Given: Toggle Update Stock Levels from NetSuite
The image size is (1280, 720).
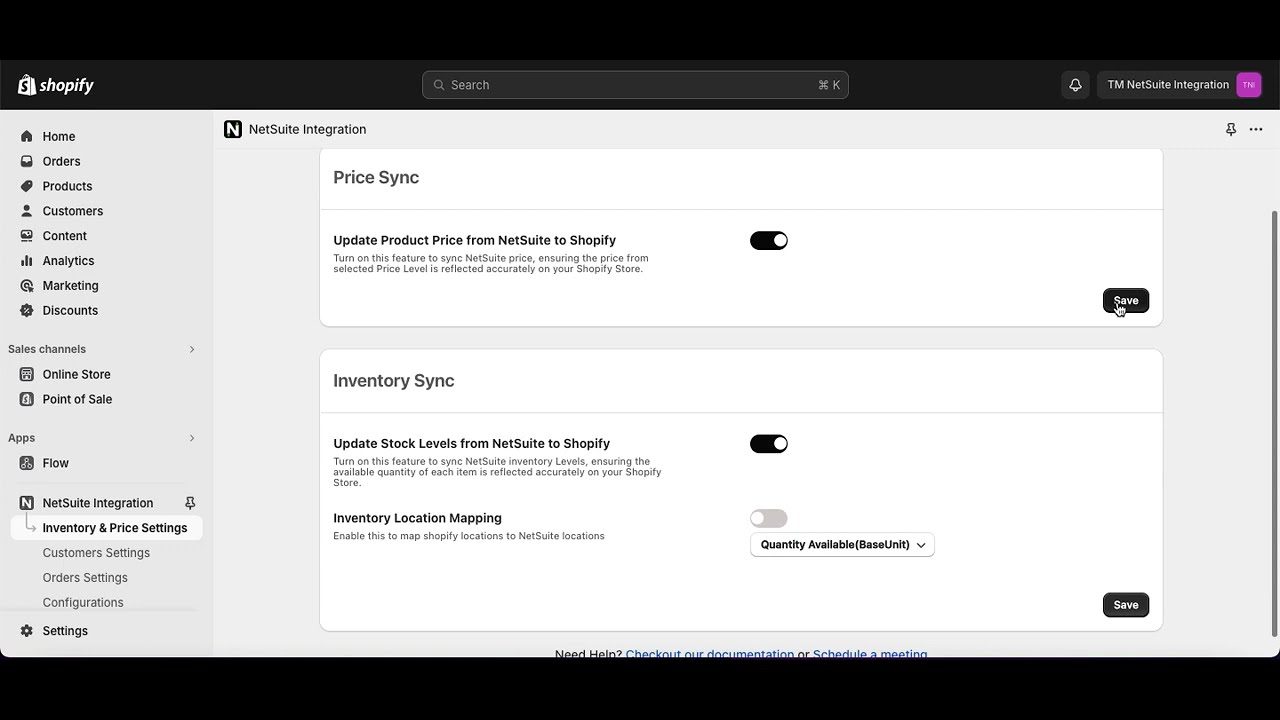Looking at the screenshot, I should (769, 444).
